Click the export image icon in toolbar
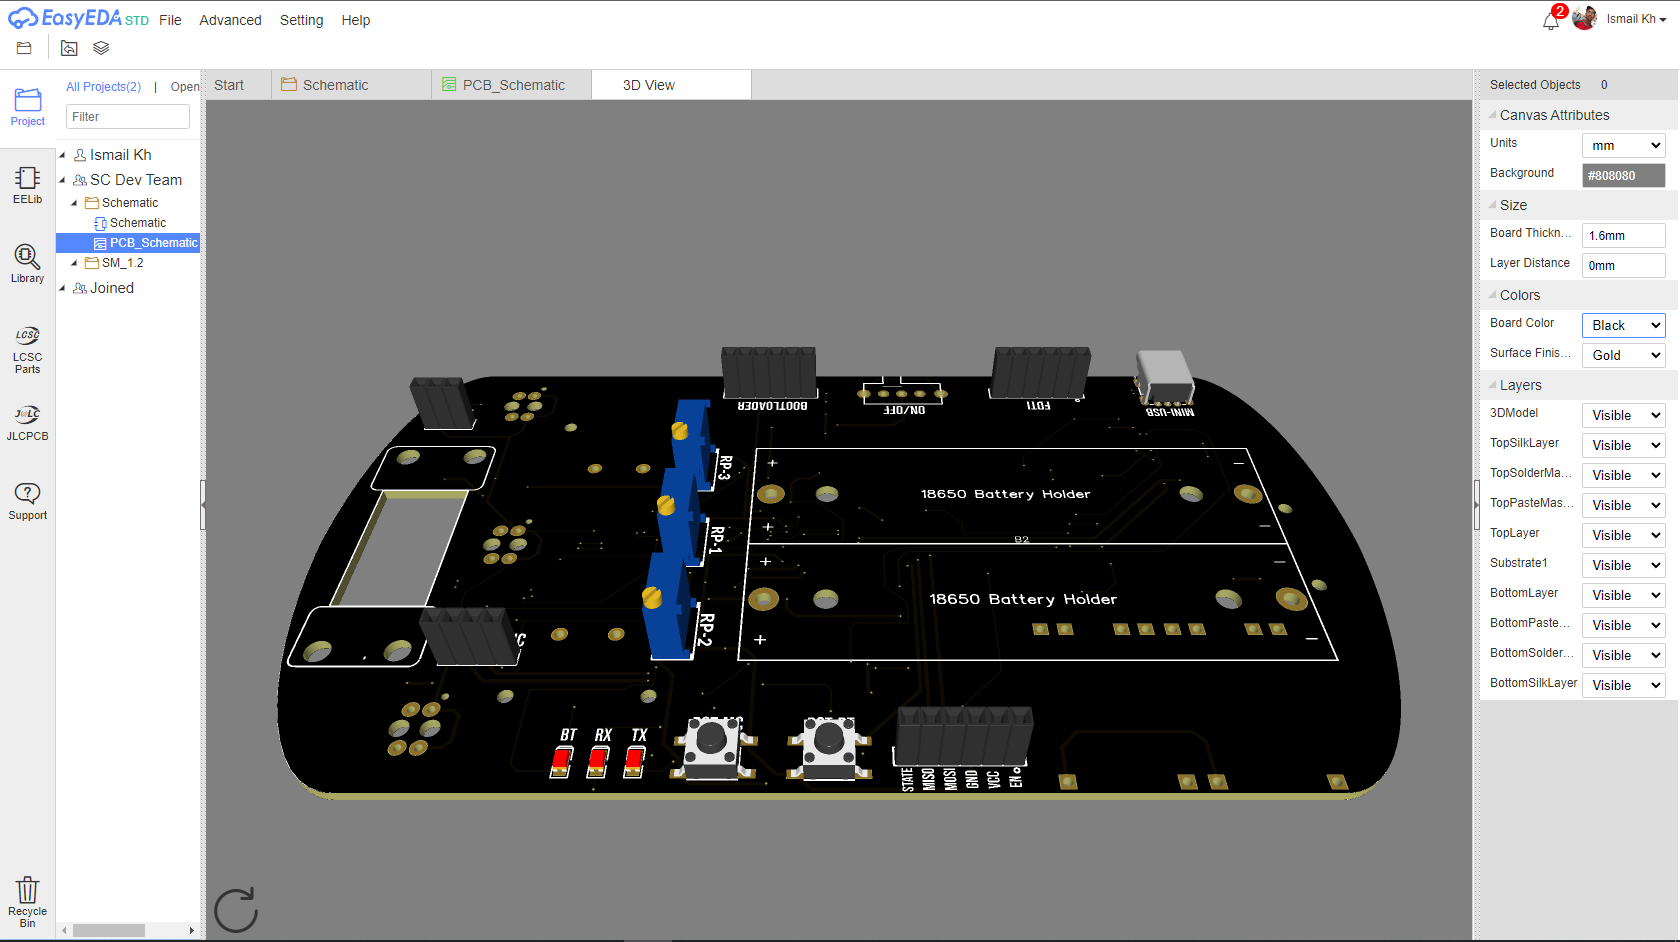This screenshot has width=1680, height=942. point(68,47)
